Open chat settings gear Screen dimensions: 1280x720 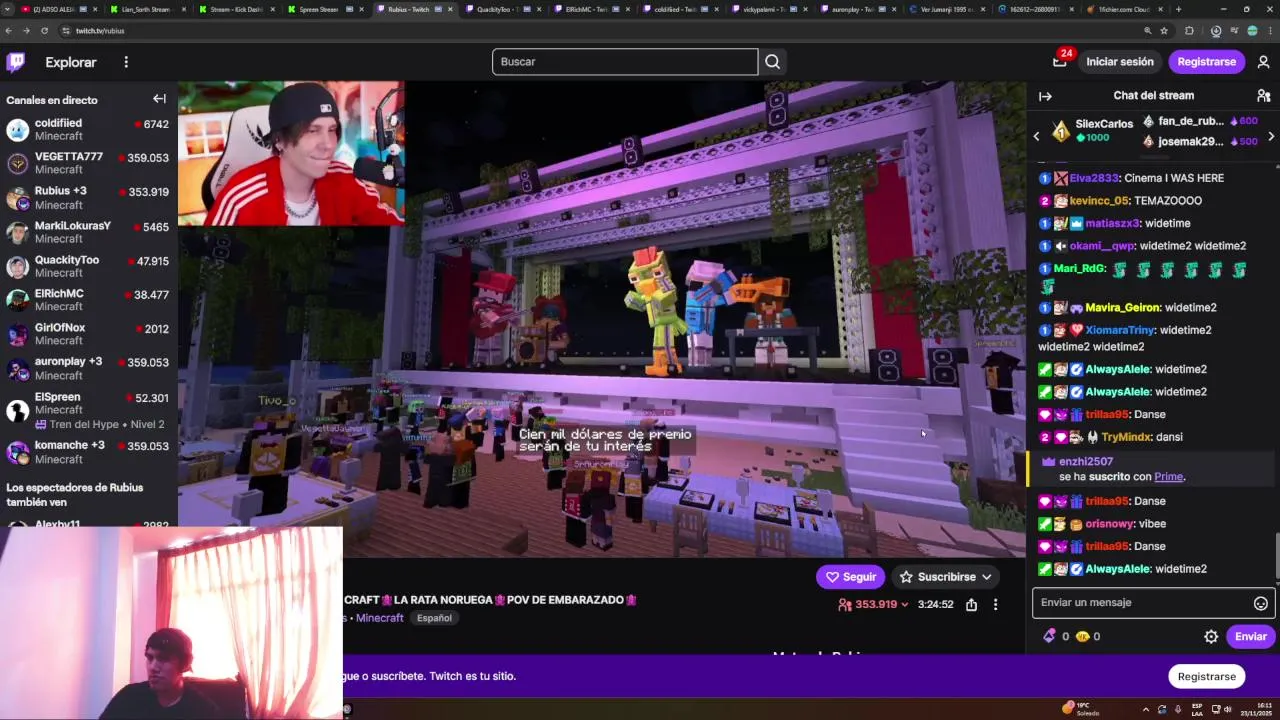(1211, 636)
